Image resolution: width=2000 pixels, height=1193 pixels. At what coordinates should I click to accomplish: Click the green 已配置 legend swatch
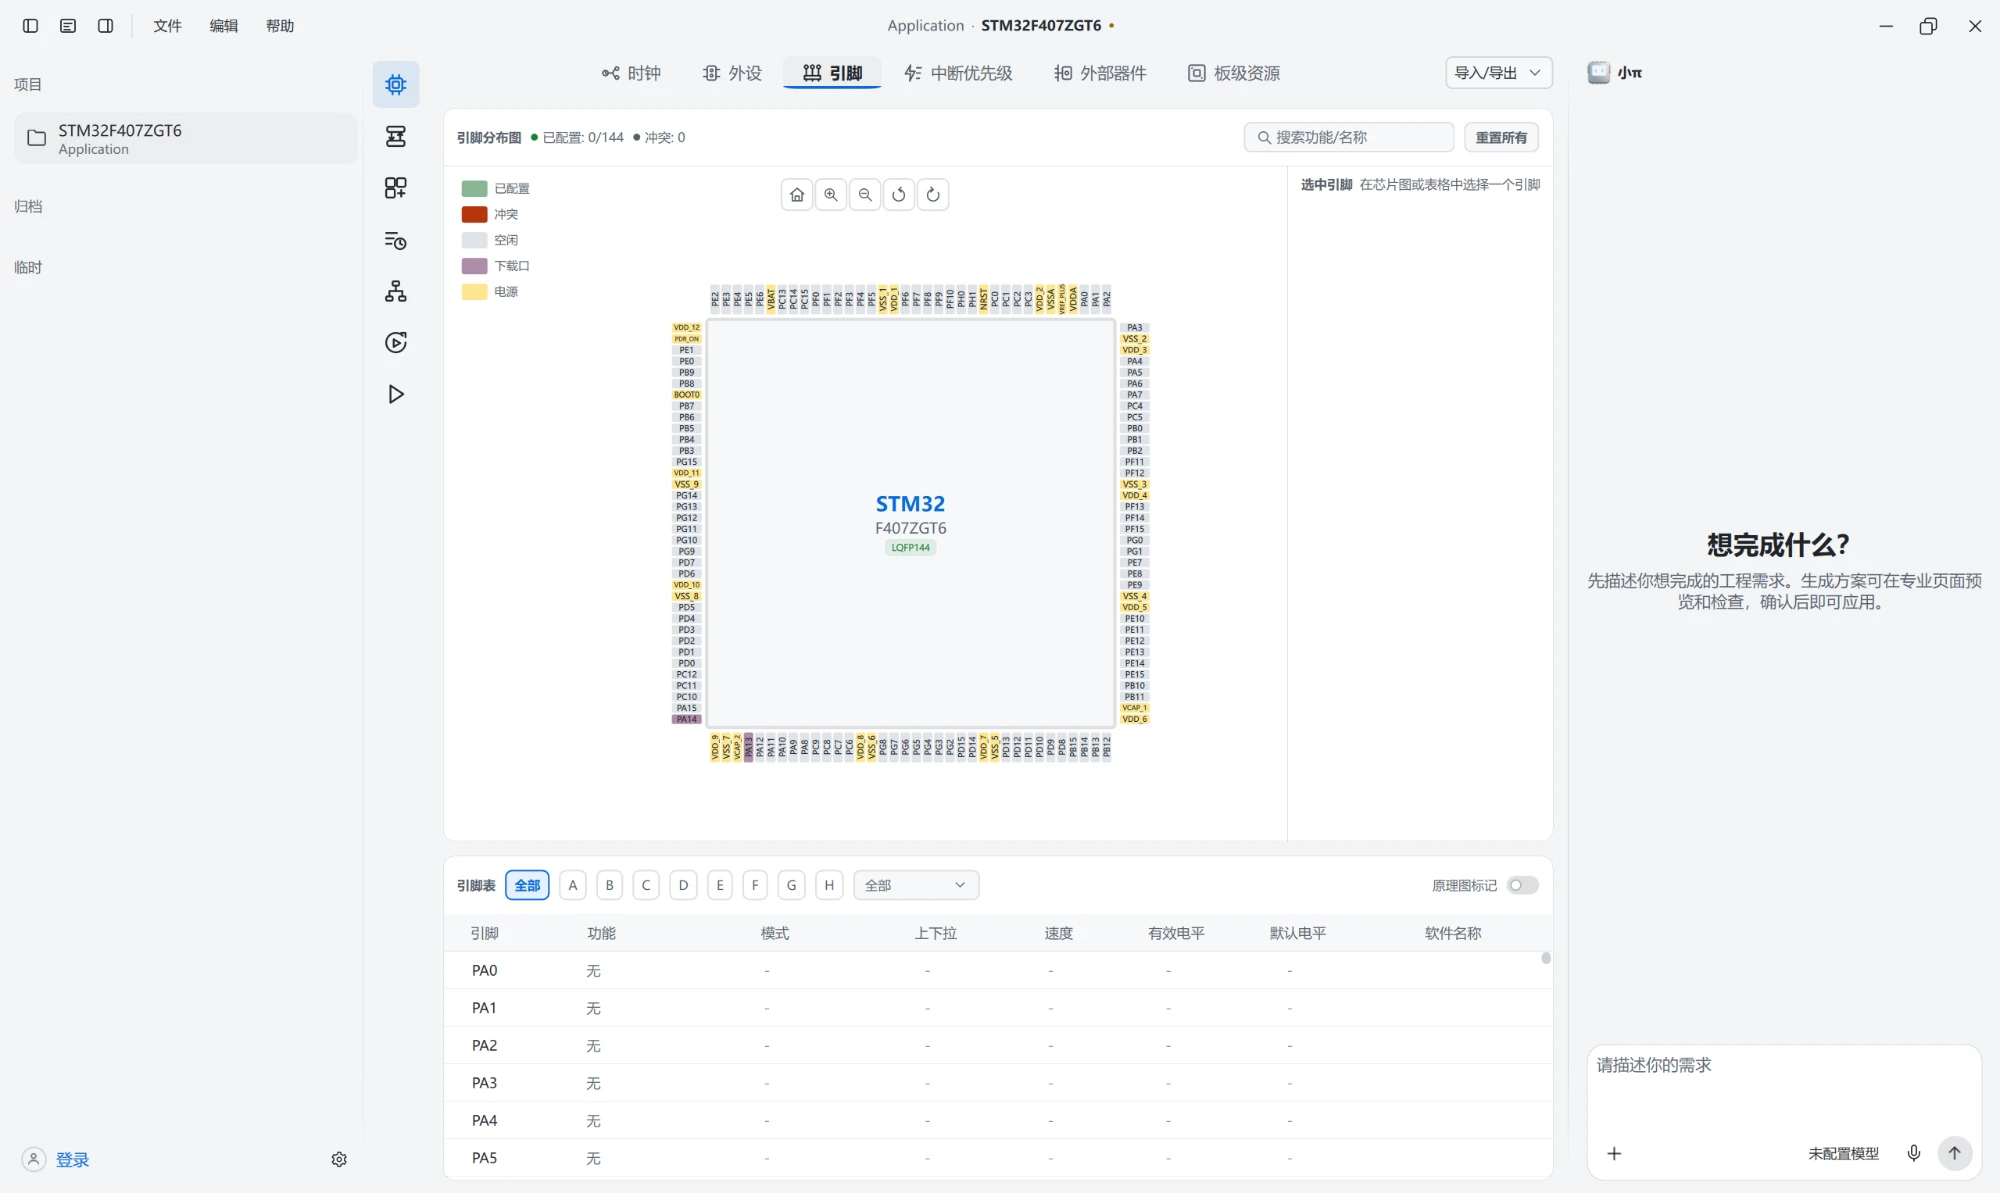pyautogui.click(x=474, y=188)
